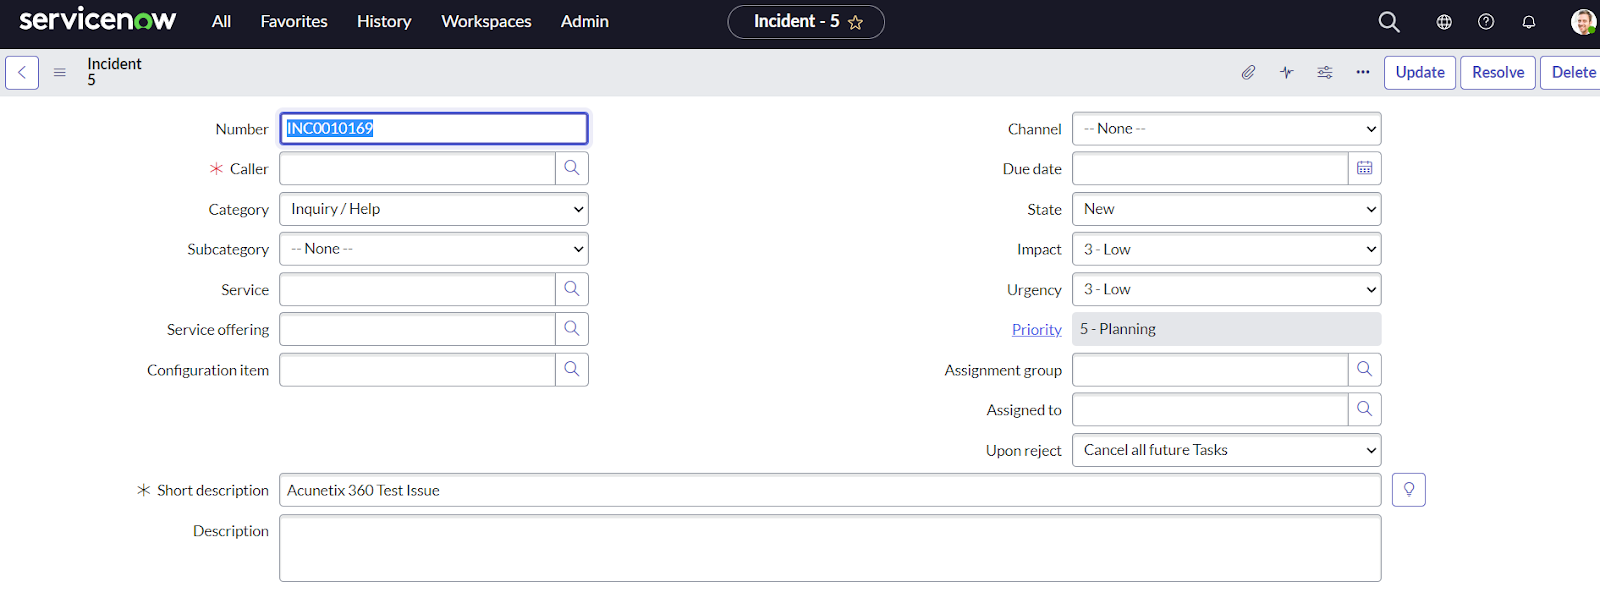Favorite this page with the star icon
1600x598 pixels.
coord(855,22)
